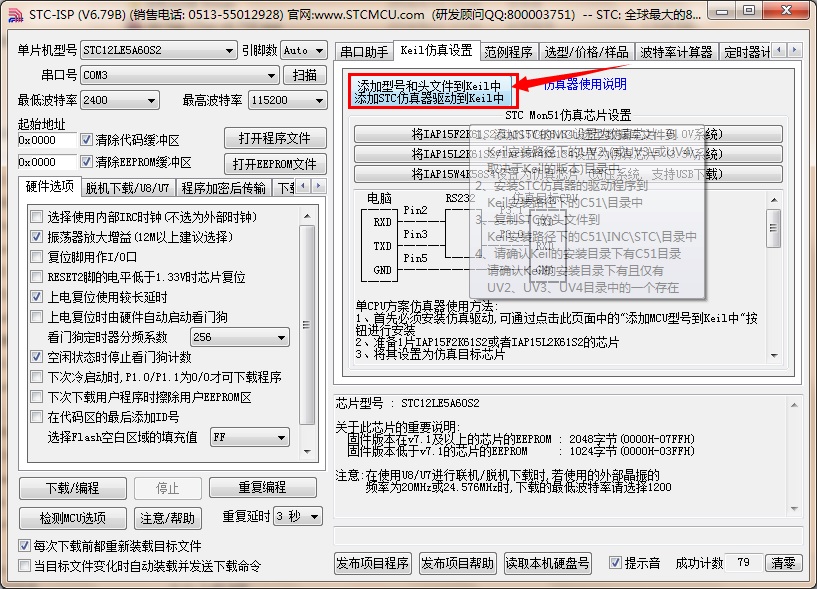The width and height of the screenshot is (817, 589).
Task: Toggle 每次下载前都重新装载目标文件 checkbox
Action: coord(24,546)
